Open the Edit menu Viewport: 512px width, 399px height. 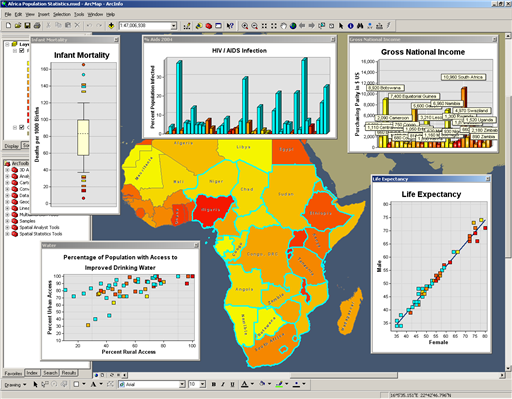[x=18, y=14]
